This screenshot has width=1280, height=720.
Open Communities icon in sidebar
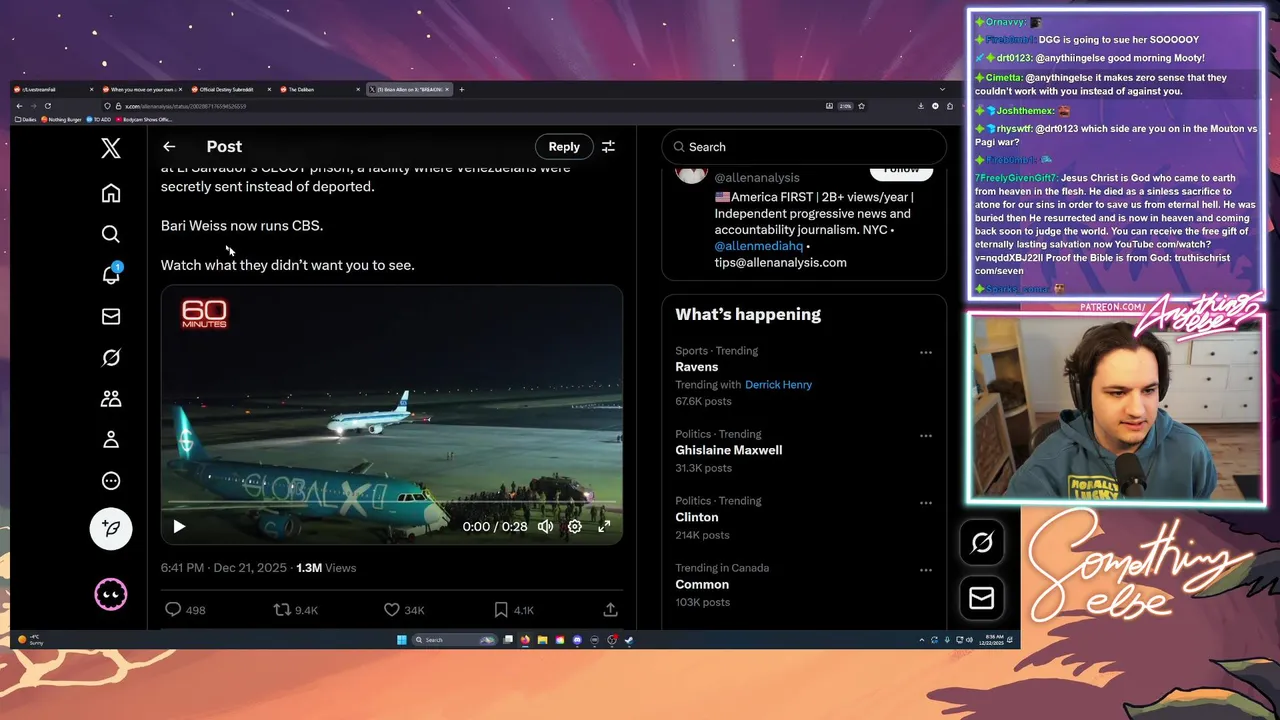[111, 398]
